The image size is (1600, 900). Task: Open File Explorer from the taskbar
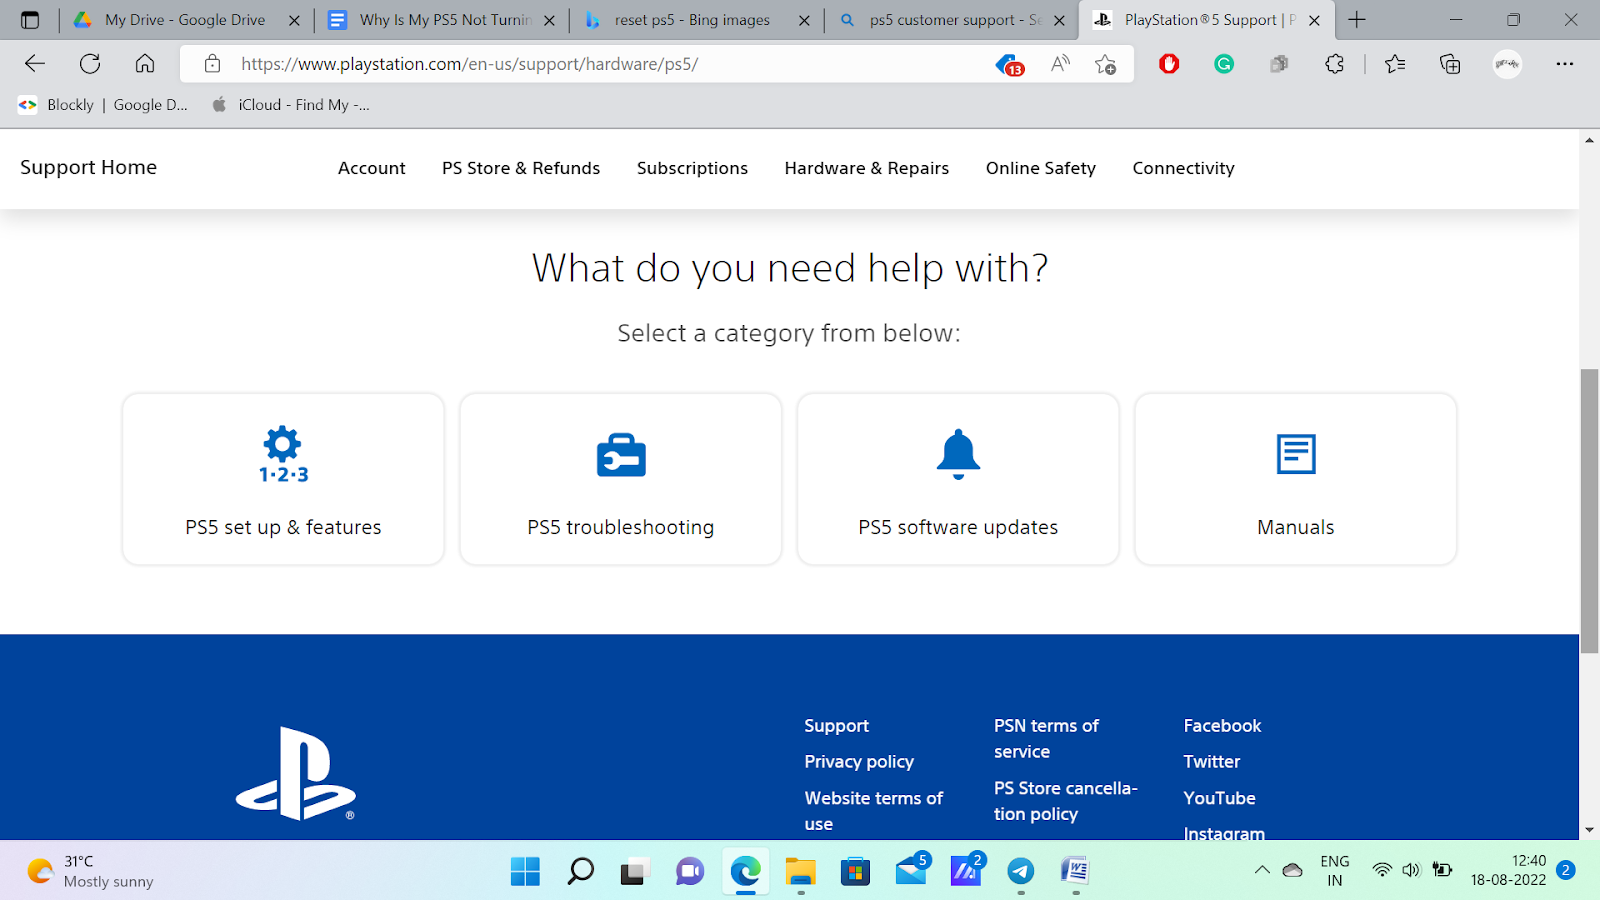(800, 871)
